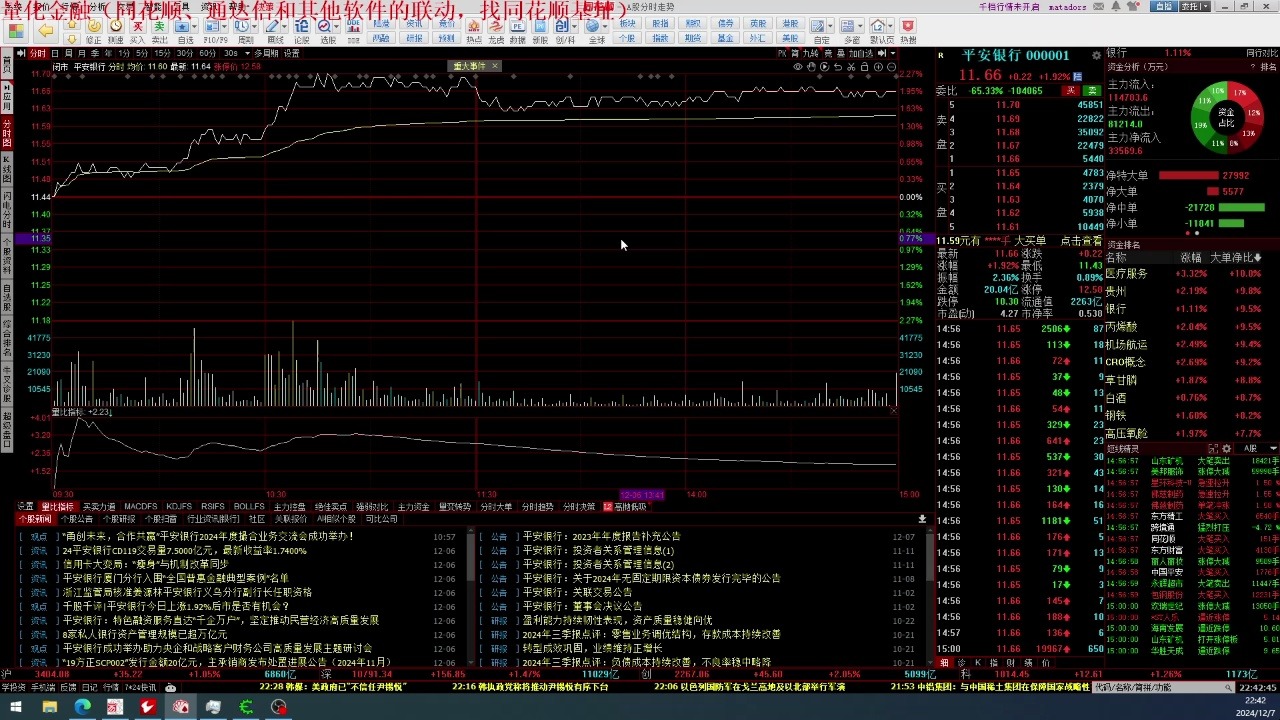Viewport: 1280px width, 720px height.
Task: Open the 热搜 hot search icon
Action: tap(908, 30)
